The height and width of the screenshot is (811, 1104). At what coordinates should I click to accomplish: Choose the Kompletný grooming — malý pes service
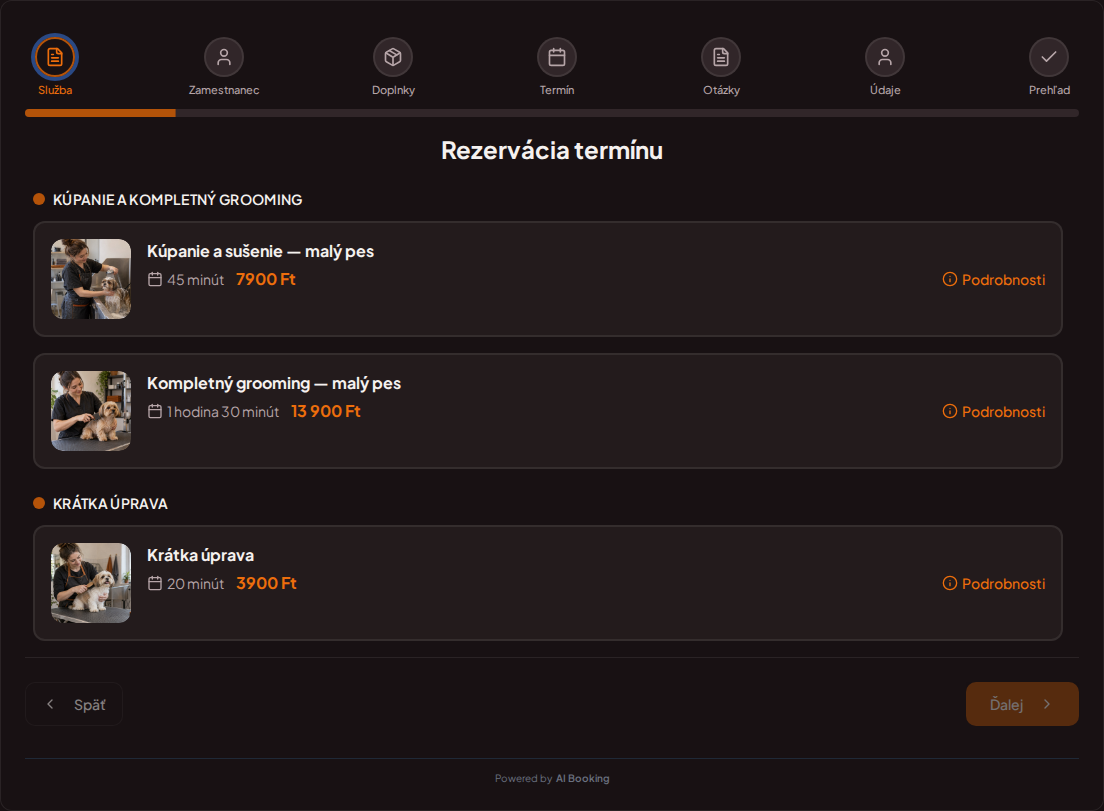tap(548, 411)
